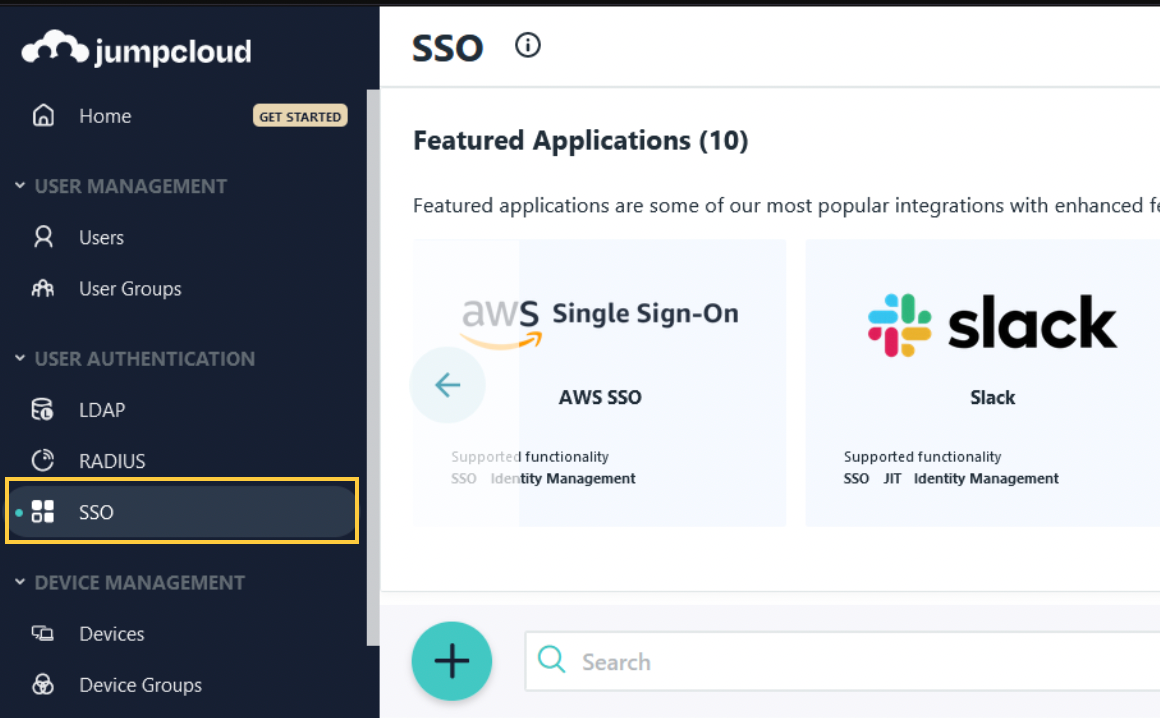Open Devices menu item

pos(112,634)
